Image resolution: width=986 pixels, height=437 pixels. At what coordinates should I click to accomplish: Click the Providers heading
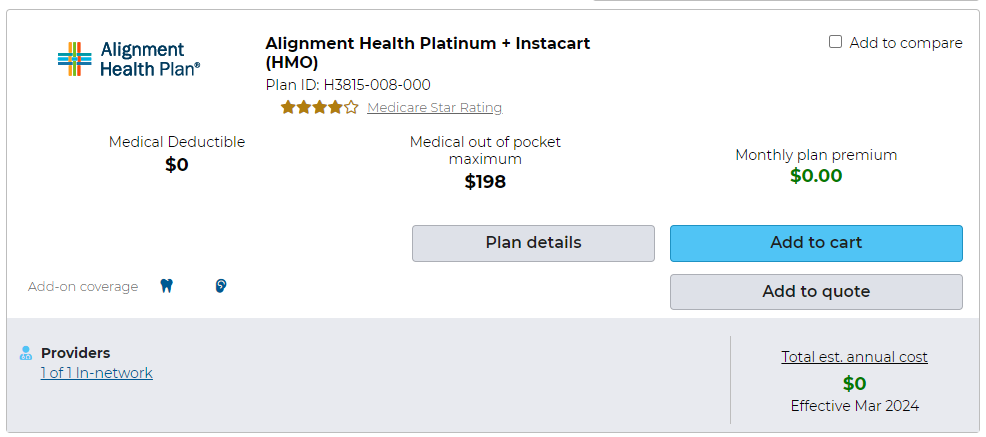point(76,353)
